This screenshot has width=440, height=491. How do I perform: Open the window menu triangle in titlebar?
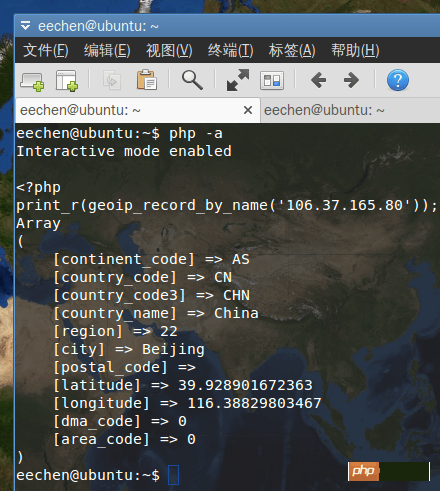click(25, 26)
